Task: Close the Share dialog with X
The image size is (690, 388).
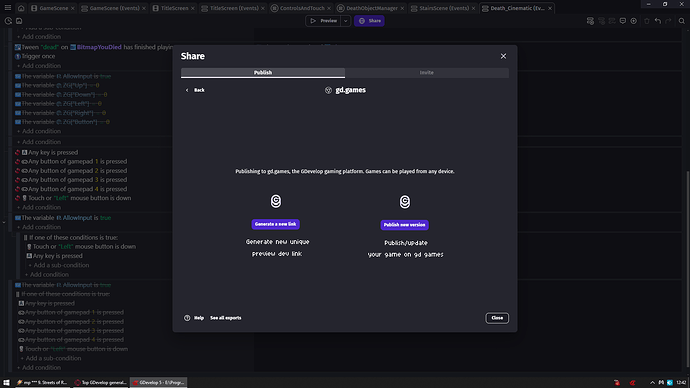Action: coord(503,56)
